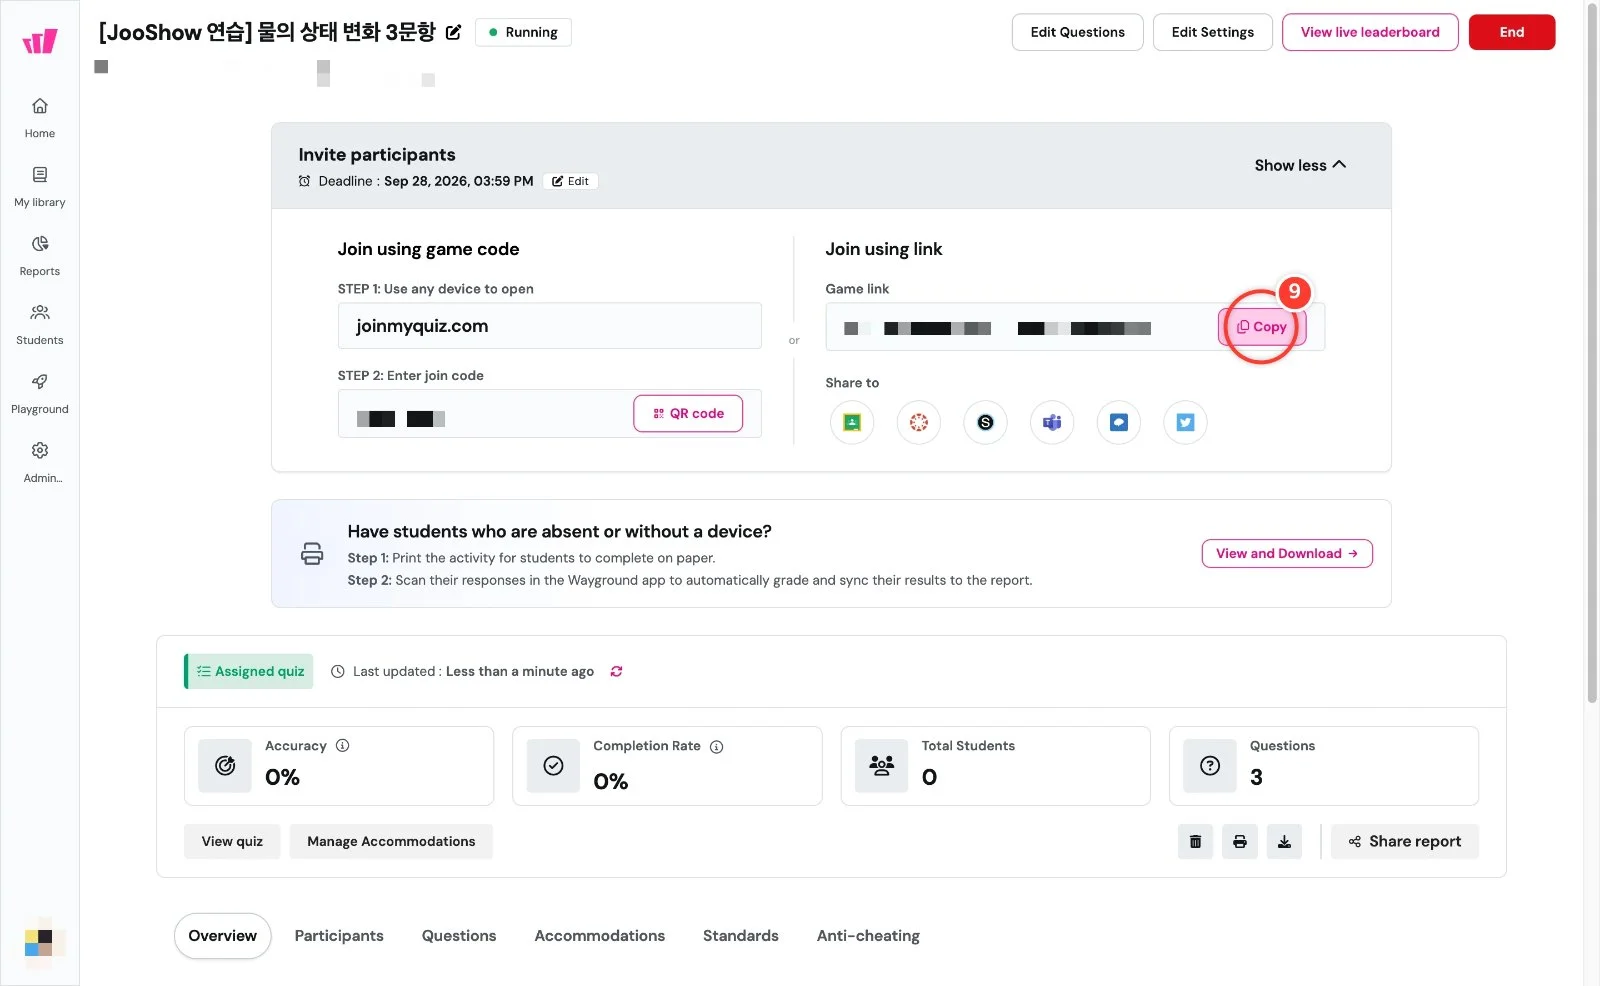Image resolution: width=1600 pixels, height=986 pixels.
Task: Click the View quiz button
Action: click(232, 841)
